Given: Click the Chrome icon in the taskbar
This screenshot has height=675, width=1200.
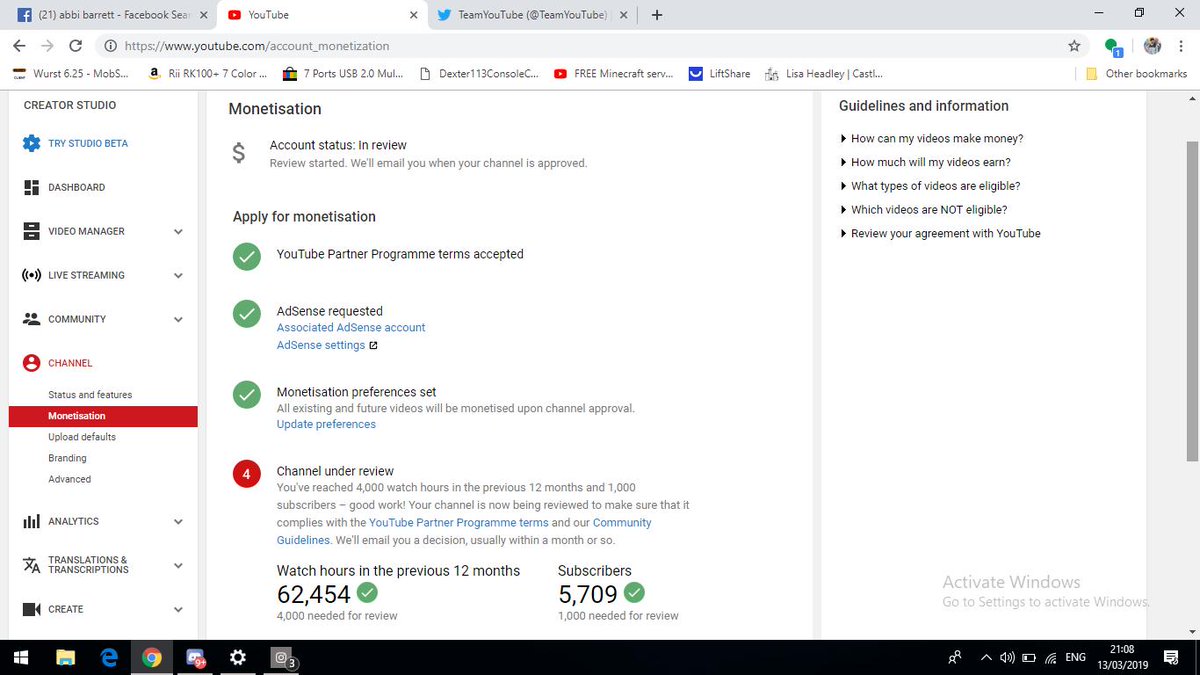Looking at the screenshot, I should point(152,657).
